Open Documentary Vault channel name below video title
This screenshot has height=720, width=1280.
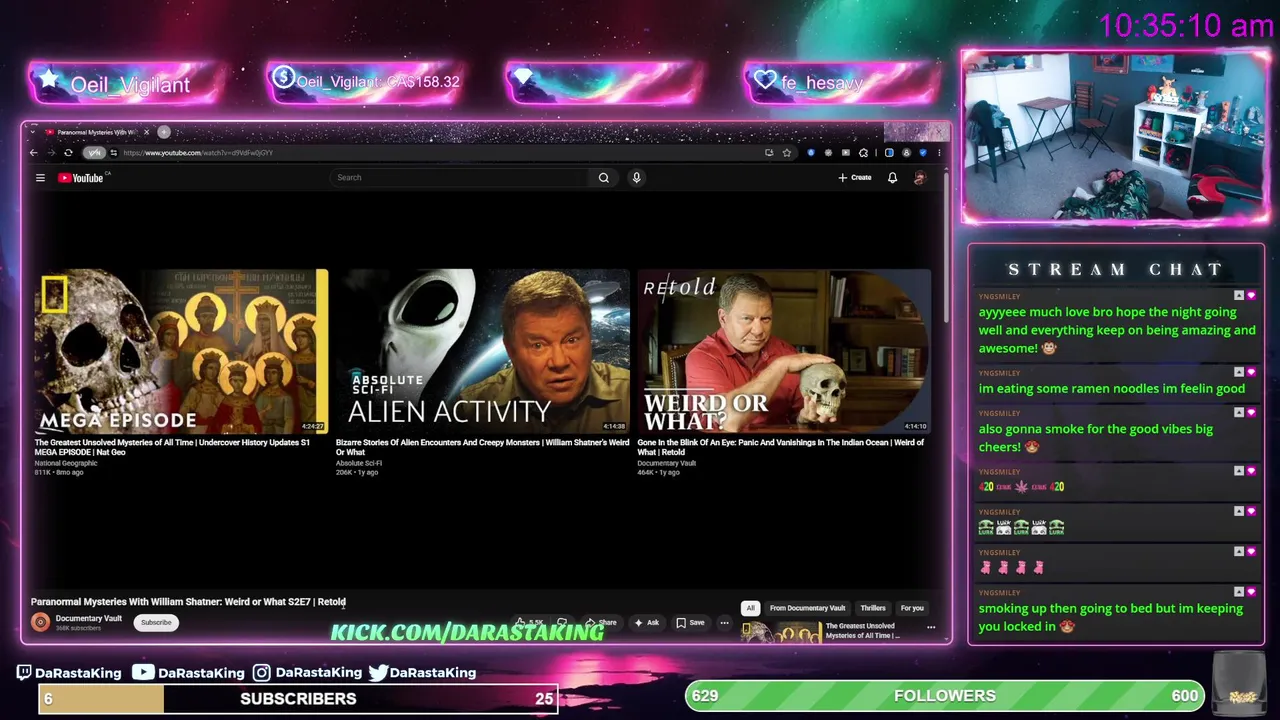tap(88, 618)
